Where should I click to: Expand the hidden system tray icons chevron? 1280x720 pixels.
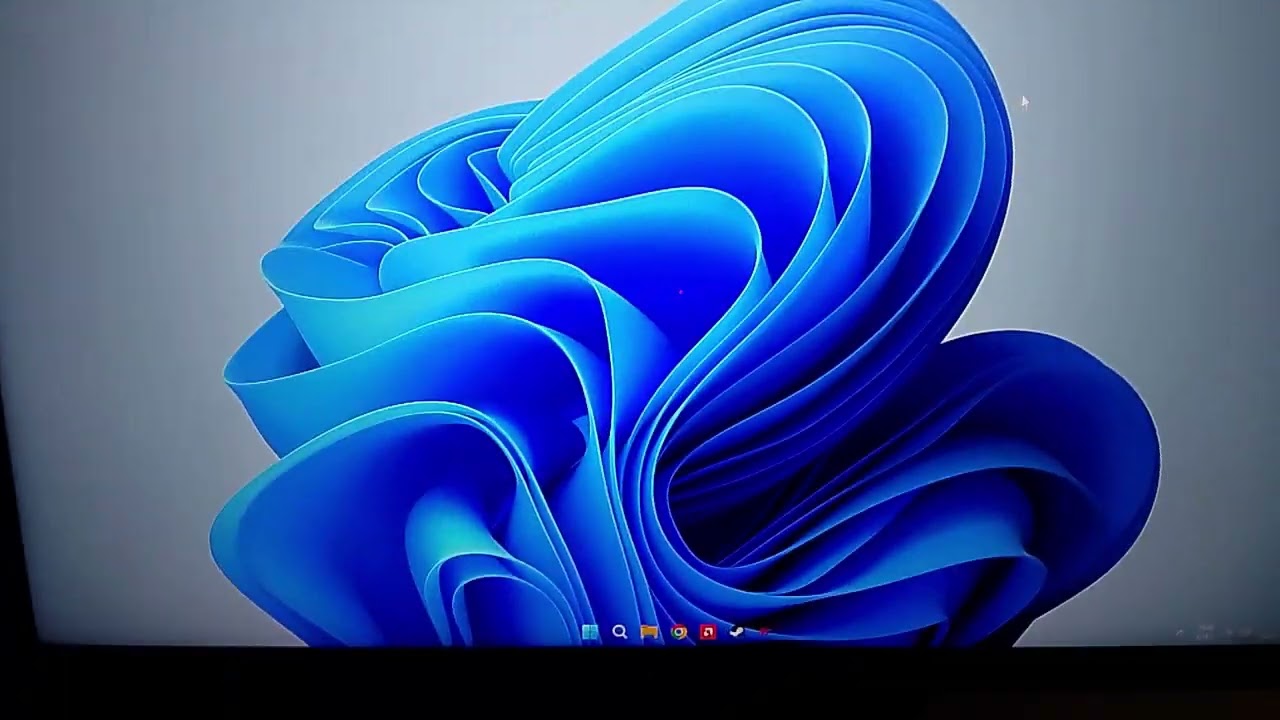coord(1180,633)
